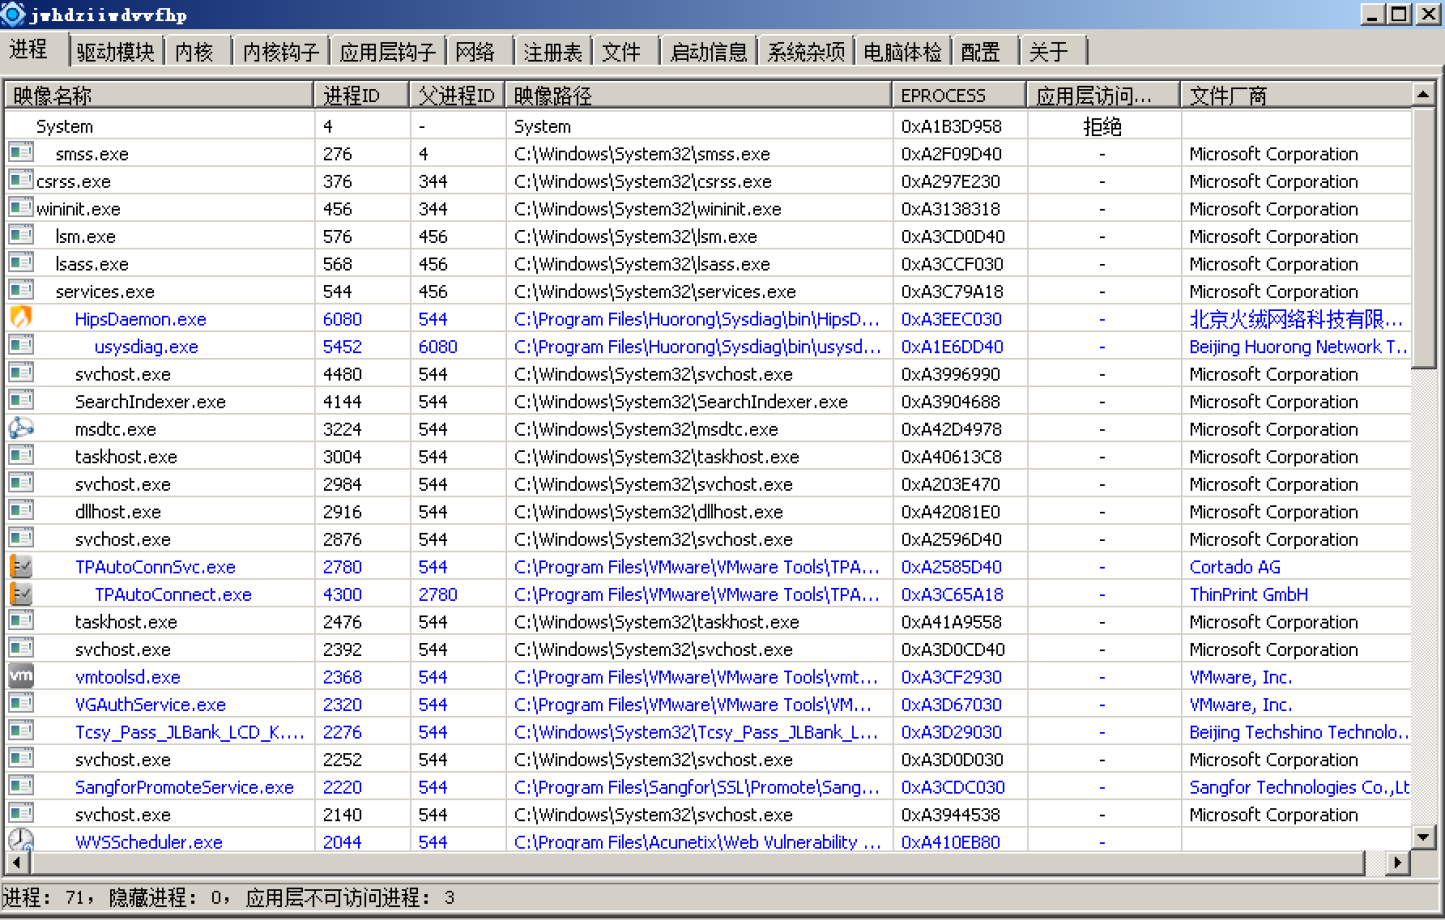Select the SearchIndexer.exe row icon

pos(21,400)
